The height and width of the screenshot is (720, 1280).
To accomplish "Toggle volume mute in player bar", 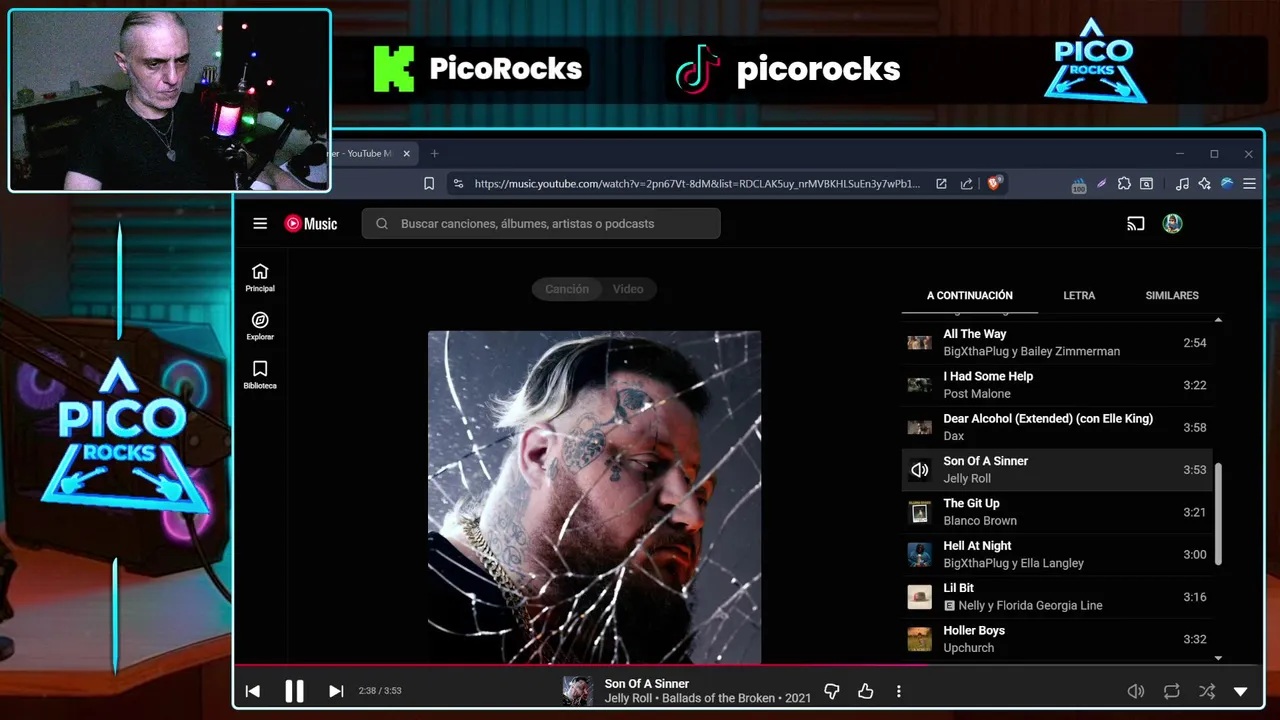I will [x=1136, y=691].
